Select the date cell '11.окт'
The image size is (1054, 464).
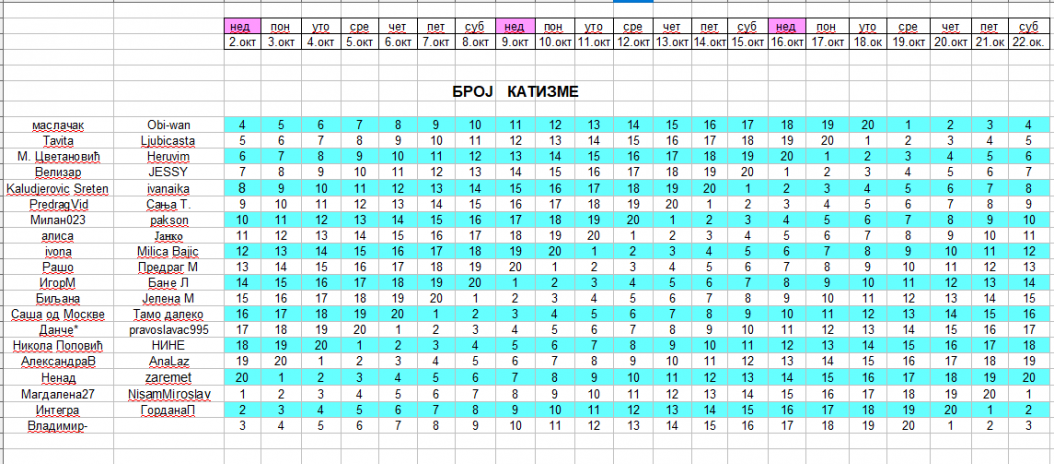coord(594,42)
